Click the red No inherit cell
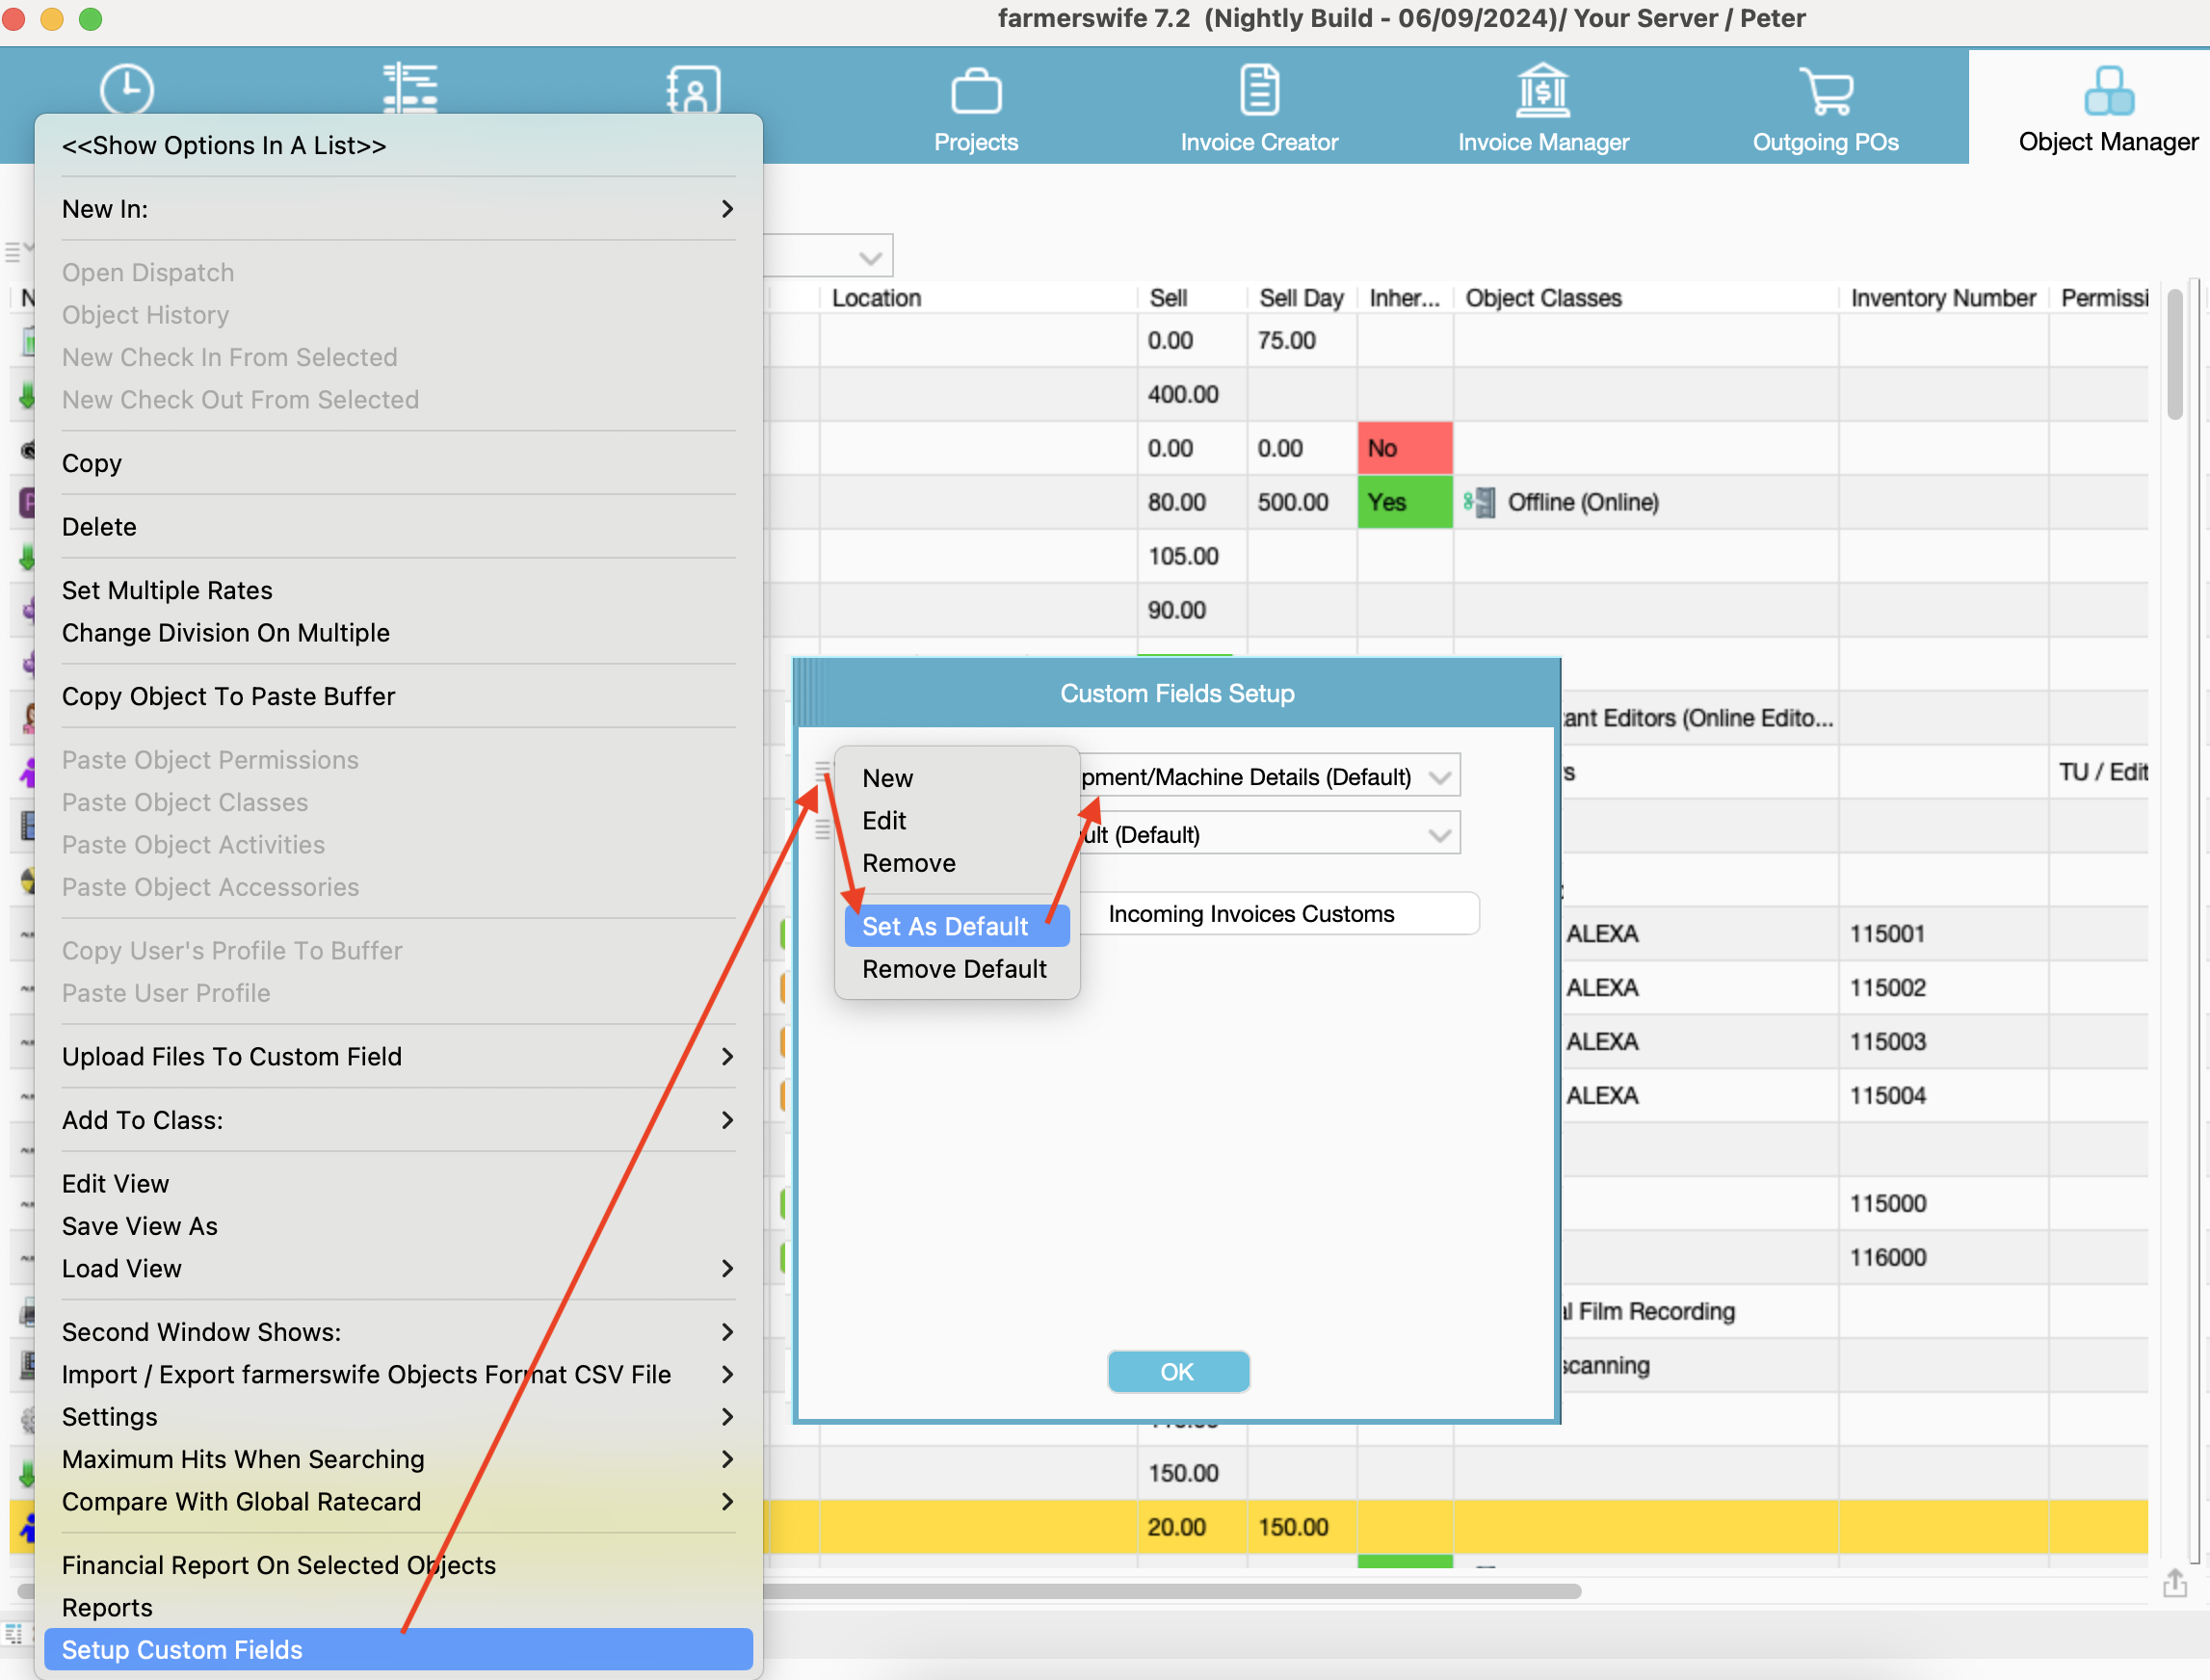Image resolution: width=2210 pixels, height=1680 pixels. (1404, 448)
